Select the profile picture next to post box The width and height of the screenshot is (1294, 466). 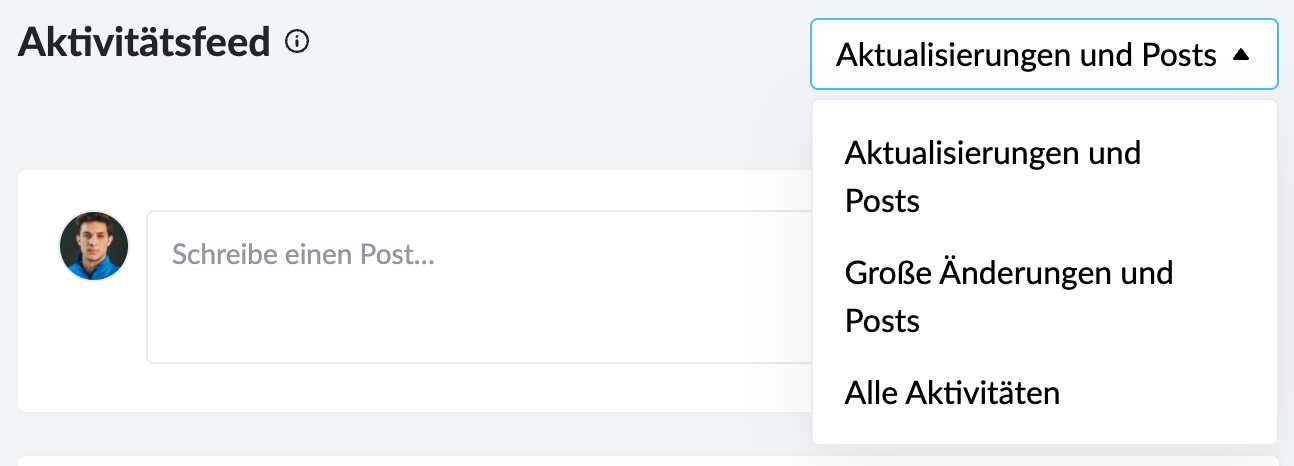[94, 246]
